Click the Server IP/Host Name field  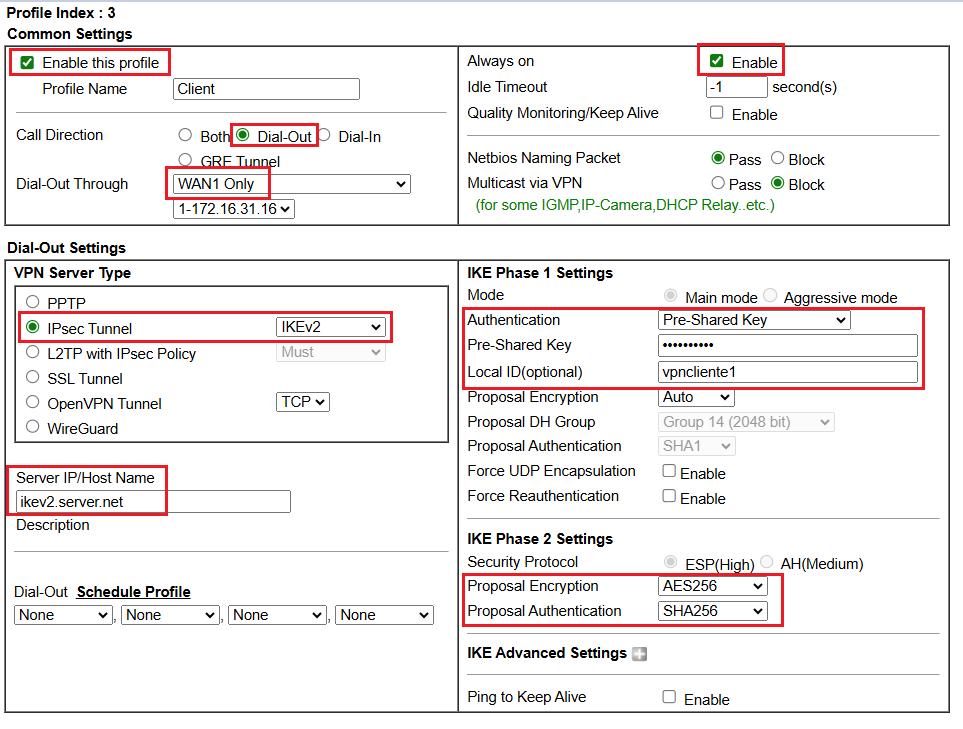pos(153,502)
